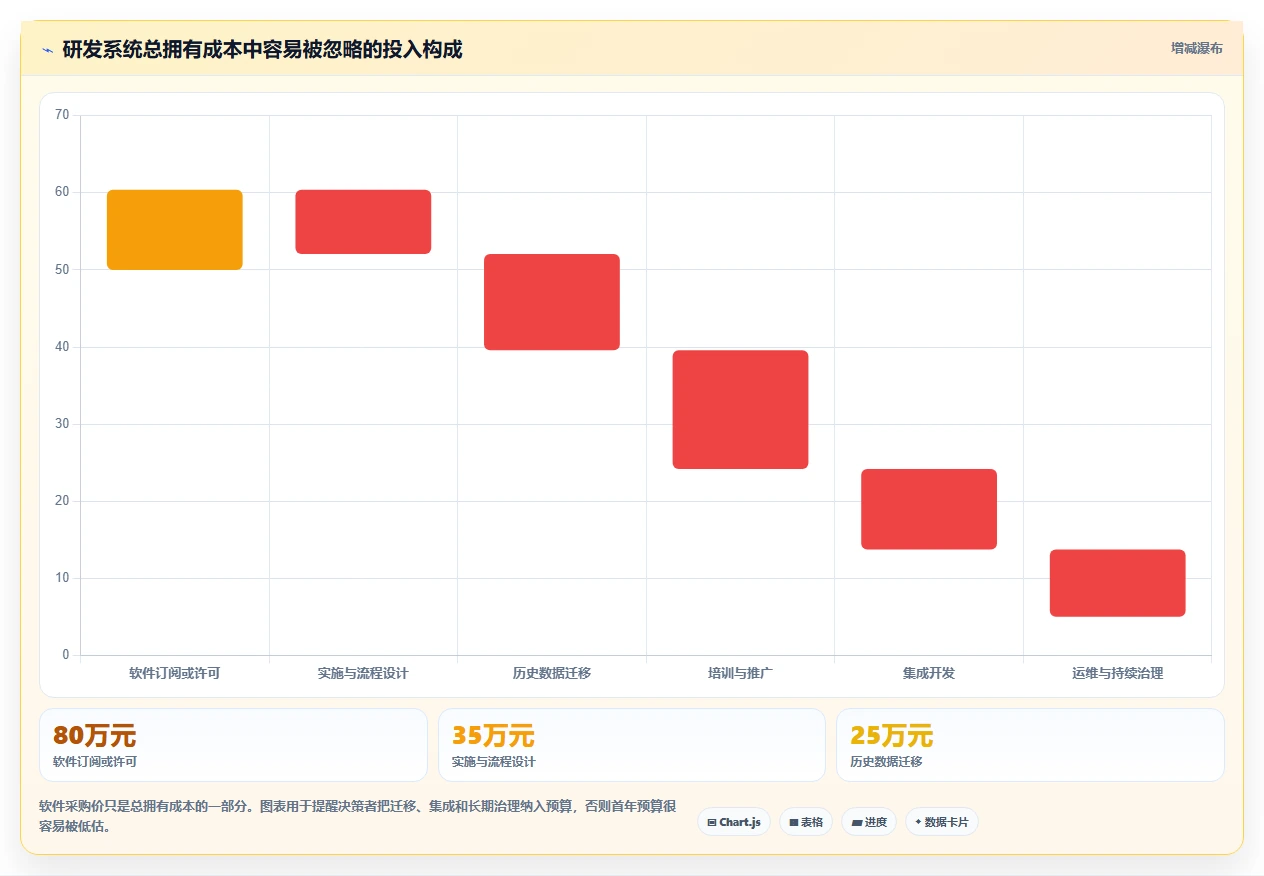Click the 软件订阅或许可 x-axis label
1264x876 pixels.
175,673
